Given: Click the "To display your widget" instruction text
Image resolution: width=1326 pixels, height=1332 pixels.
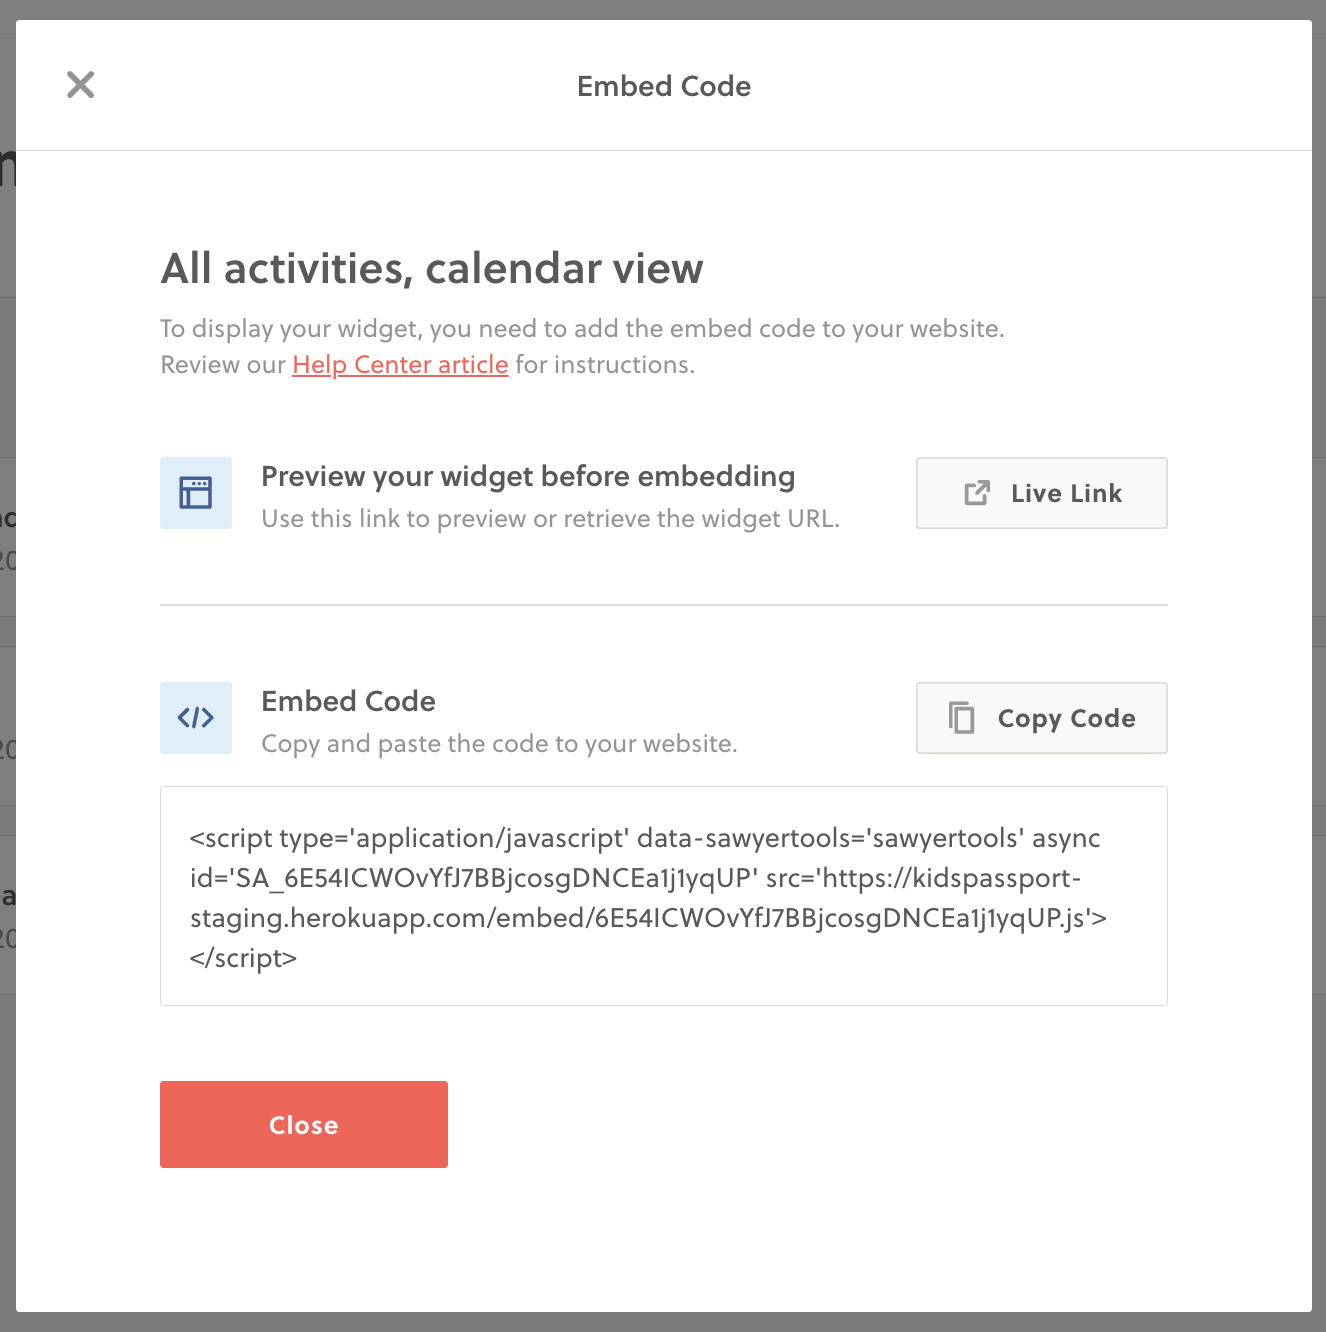Looking at the screenshot, I should (582, 329).
